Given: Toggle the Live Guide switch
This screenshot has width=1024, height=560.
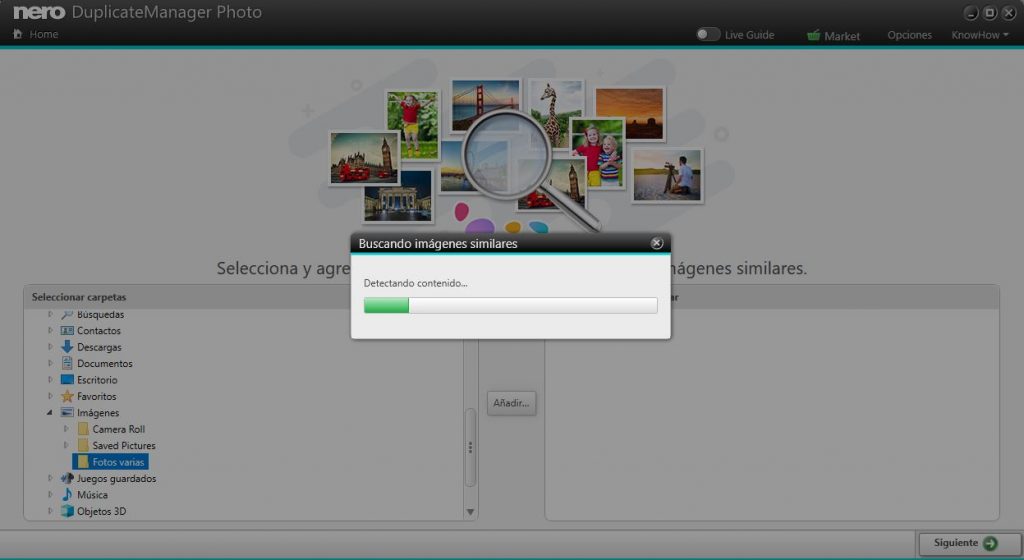Looking at the screenshot, I should [707, 34].
